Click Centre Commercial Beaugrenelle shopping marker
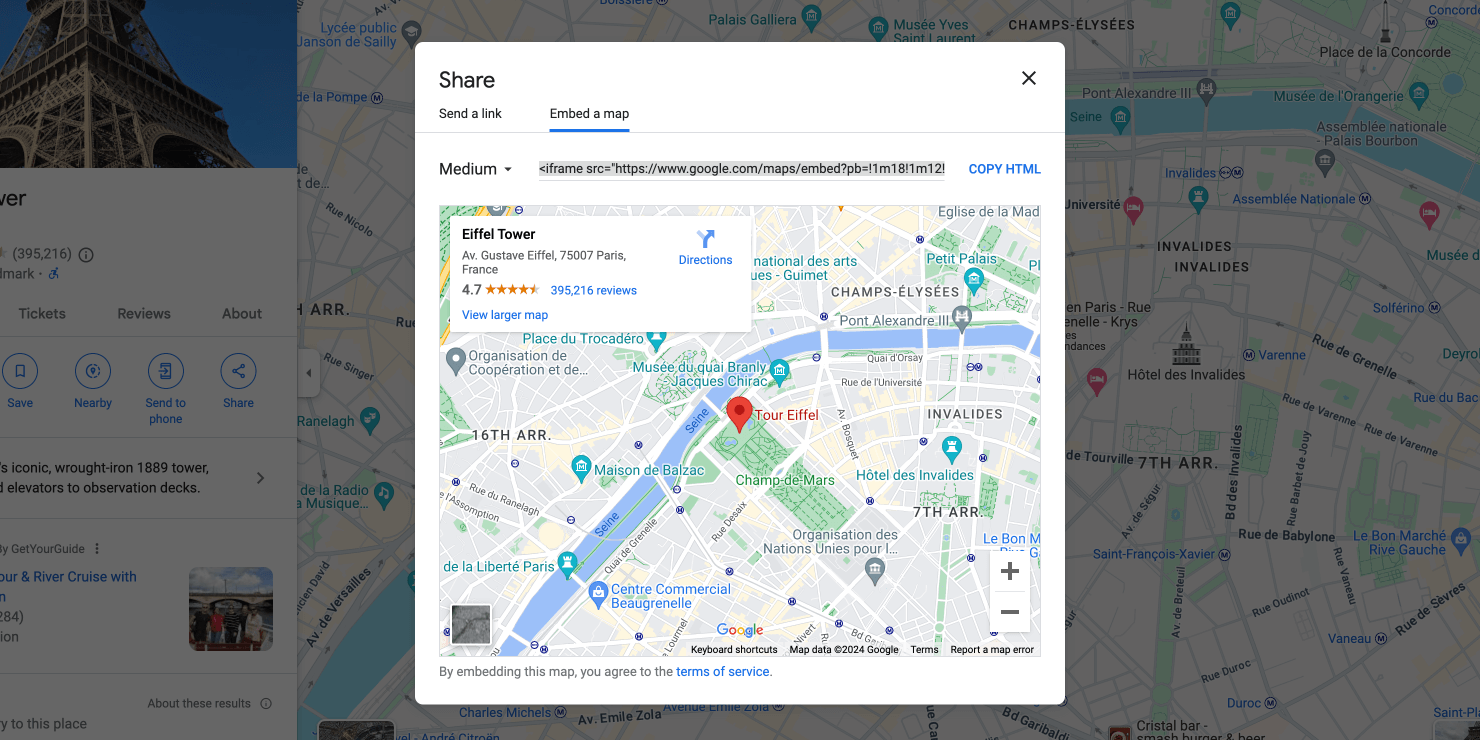Viewport: 1480px width, 740px height. [598, 592]
